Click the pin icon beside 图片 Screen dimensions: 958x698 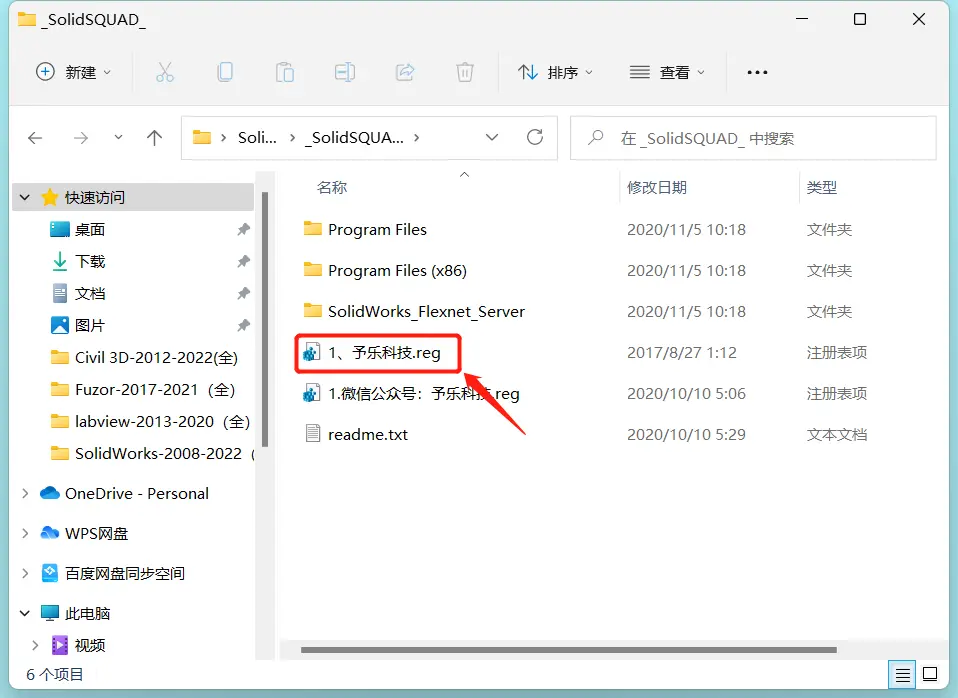click(243, 325)
